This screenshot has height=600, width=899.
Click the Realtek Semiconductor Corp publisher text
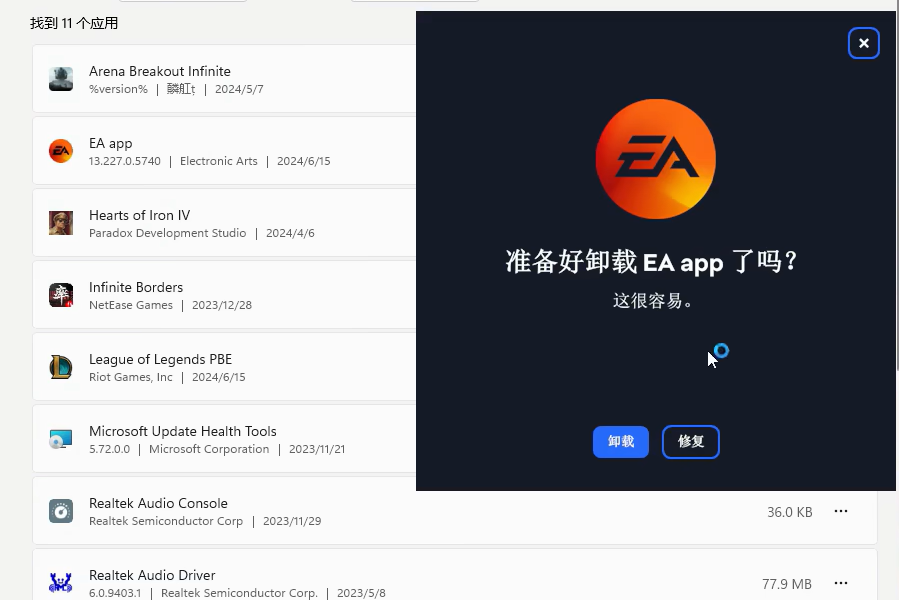pyautogui.click(x=166, y=521)
